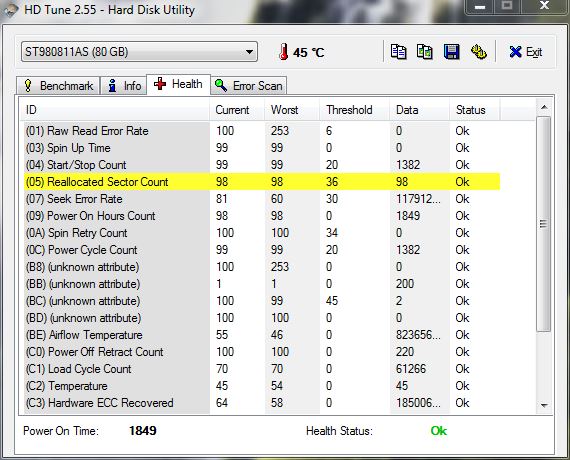The height and width of the screenshot is (460, 570).
Task: Open options via the wrench icon
Action: [479, 52]
